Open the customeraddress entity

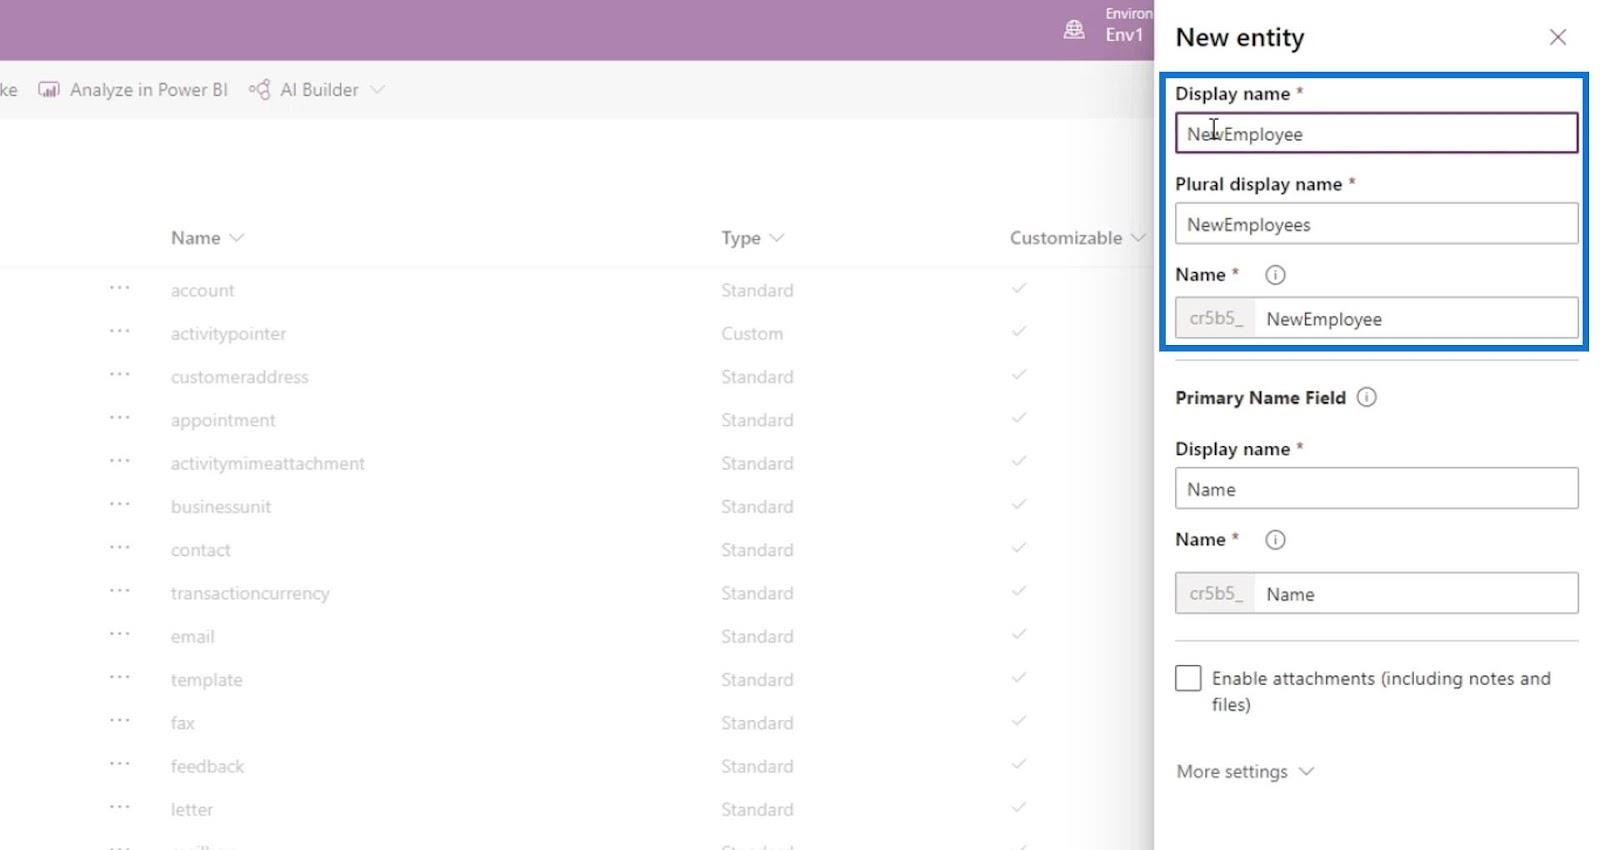[240, 377]
